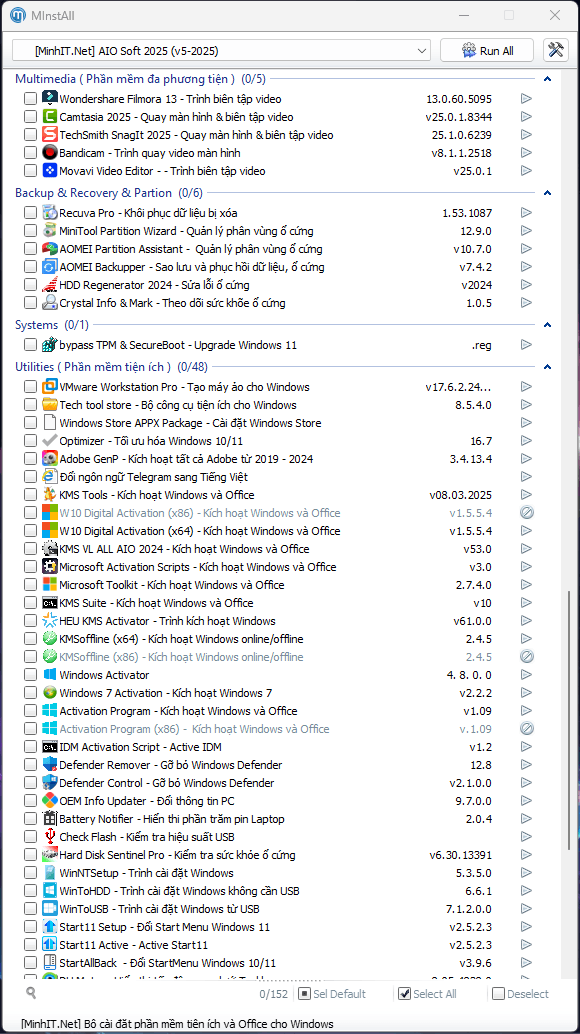Image resolution: width=580 pixels, height=1034 pixels.
Task: Check the WinToUSB checkbox
Action: click(x=30, y=909)
